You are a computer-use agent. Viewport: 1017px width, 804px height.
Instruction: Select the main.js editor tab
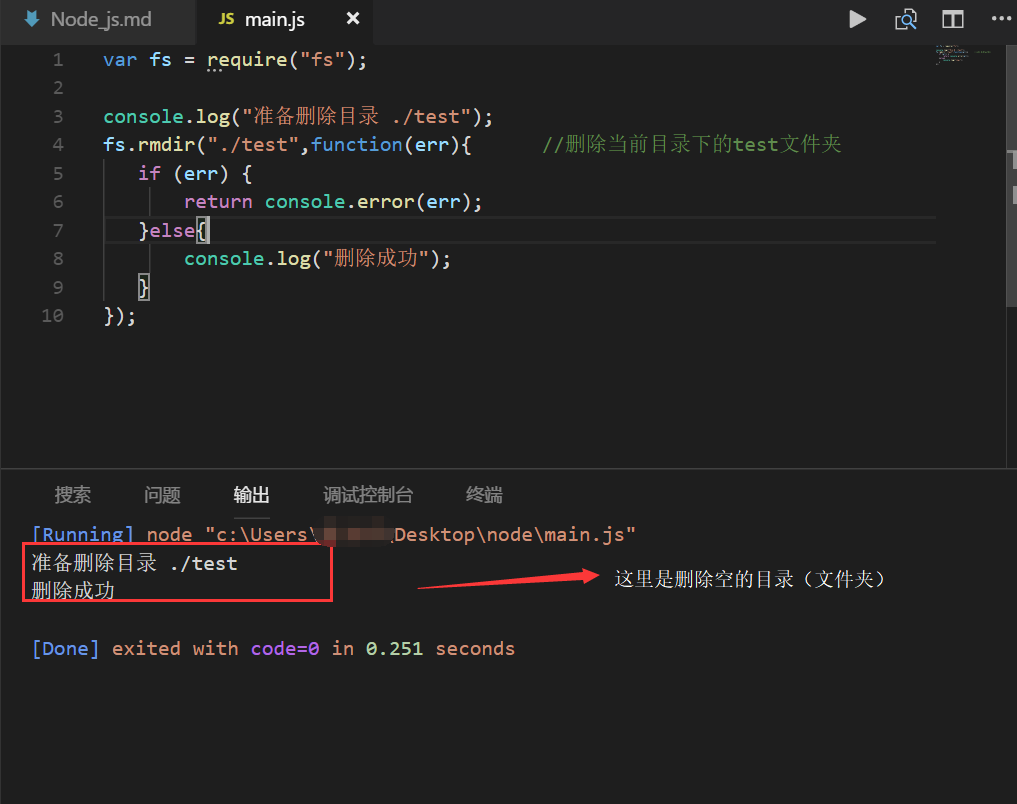275,20
